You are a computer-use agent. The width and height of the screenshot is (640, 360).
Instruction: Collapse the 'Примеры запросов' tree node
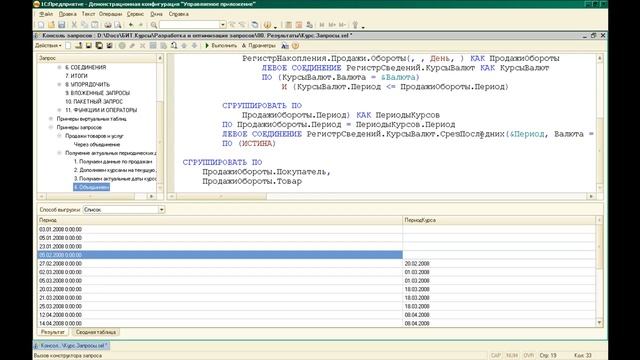coord(51,127)
